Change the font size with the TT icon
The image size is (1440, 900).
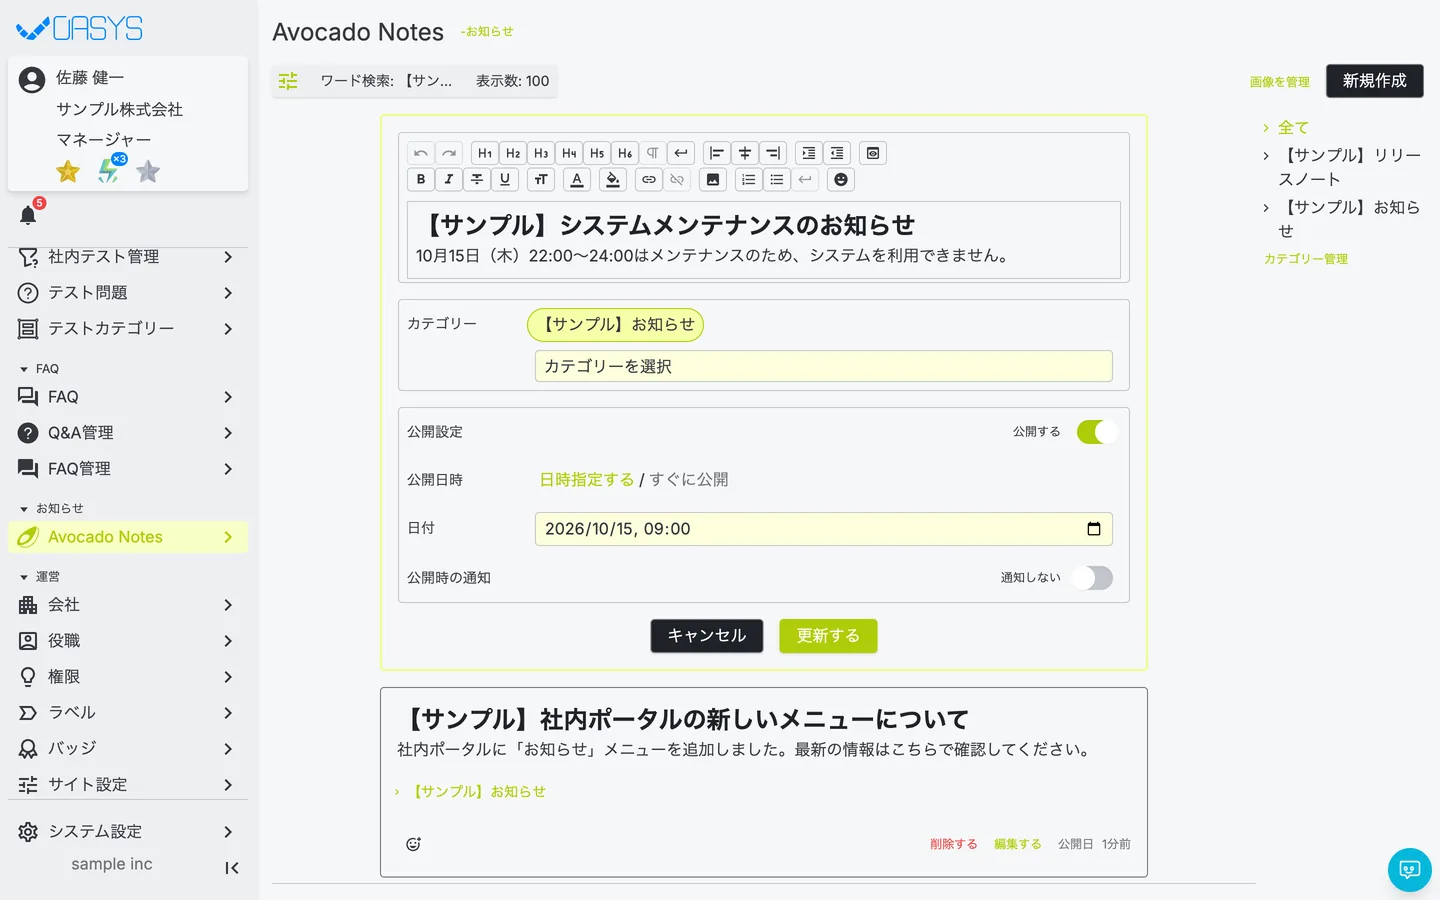pos(541,180)
